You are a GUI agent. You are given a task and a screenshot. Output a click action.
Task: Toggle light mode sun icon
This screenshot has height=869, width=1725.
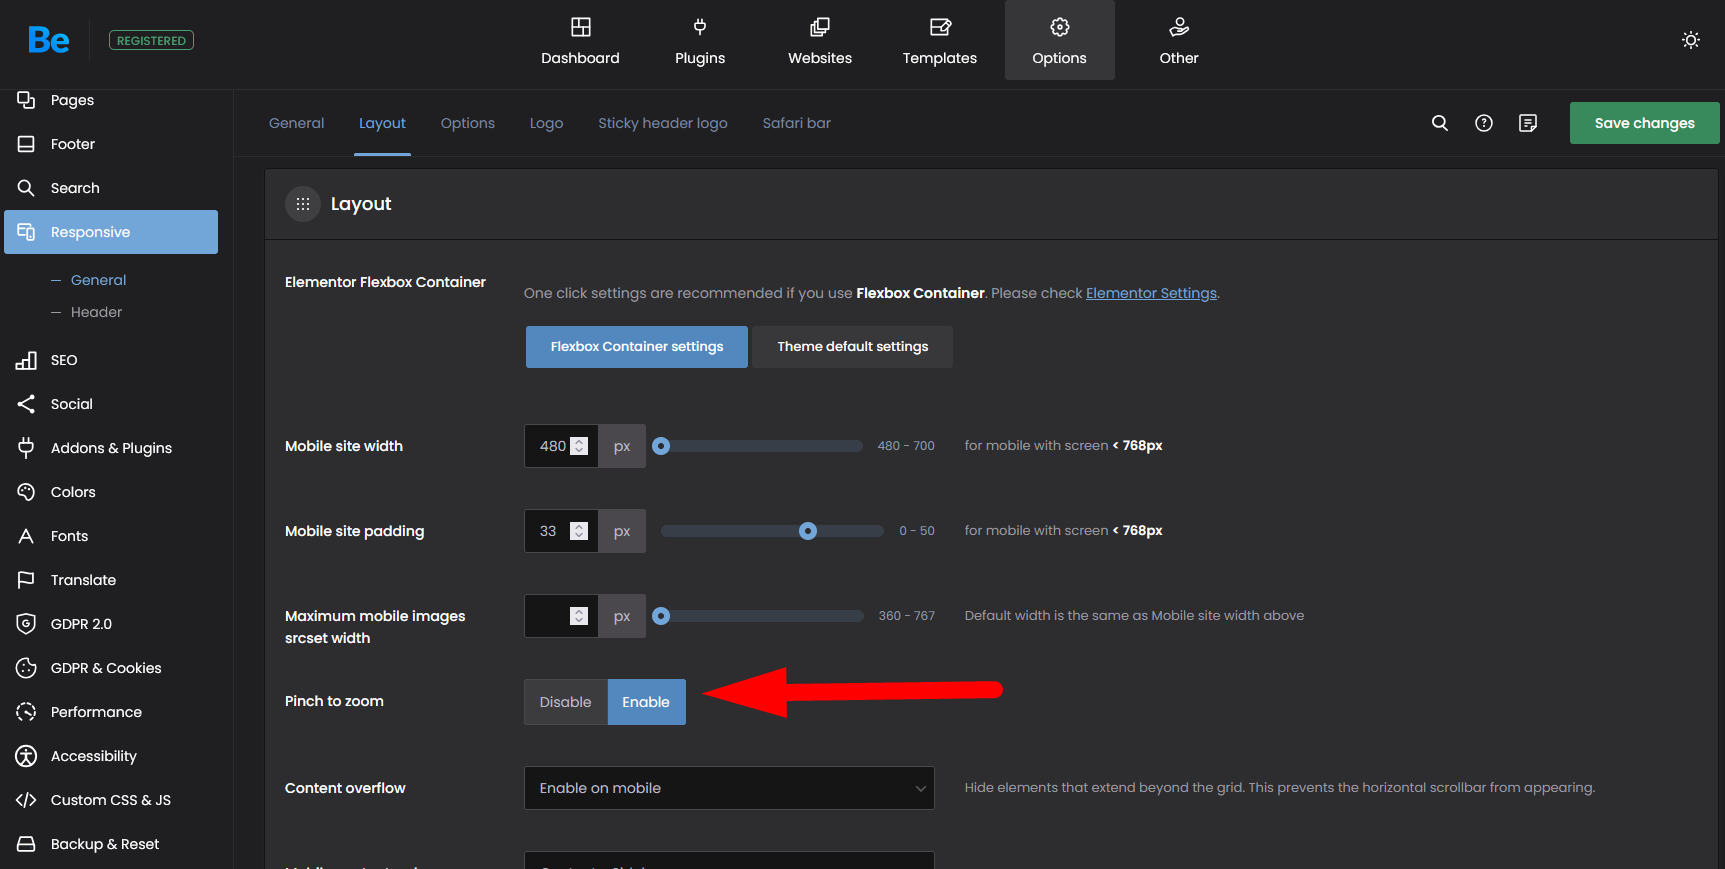click(x=1691, y=40)
